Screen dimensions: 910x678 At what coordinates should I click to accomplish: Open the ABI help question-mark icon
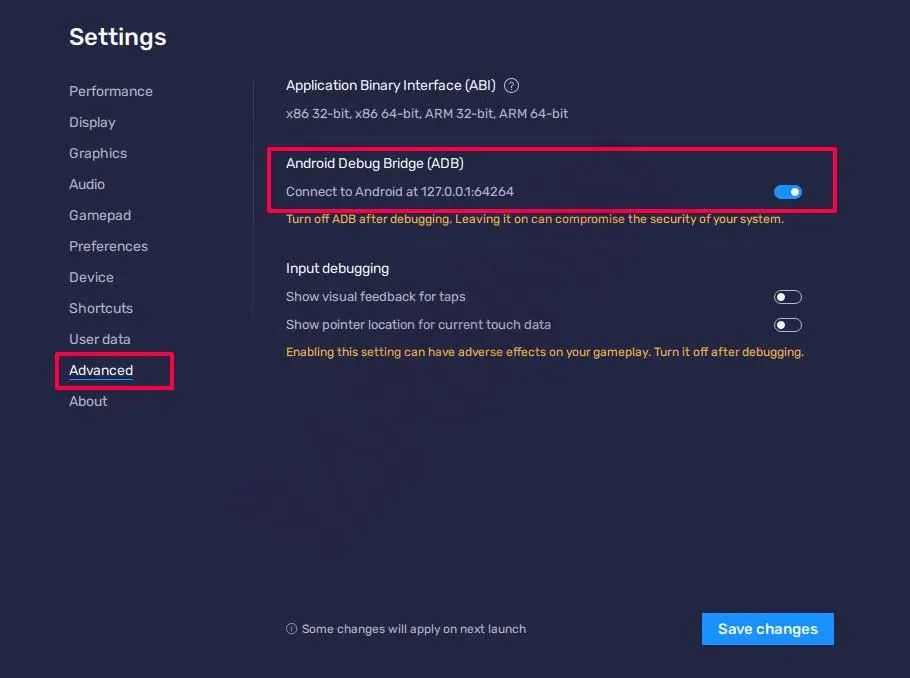coord(511,86)
